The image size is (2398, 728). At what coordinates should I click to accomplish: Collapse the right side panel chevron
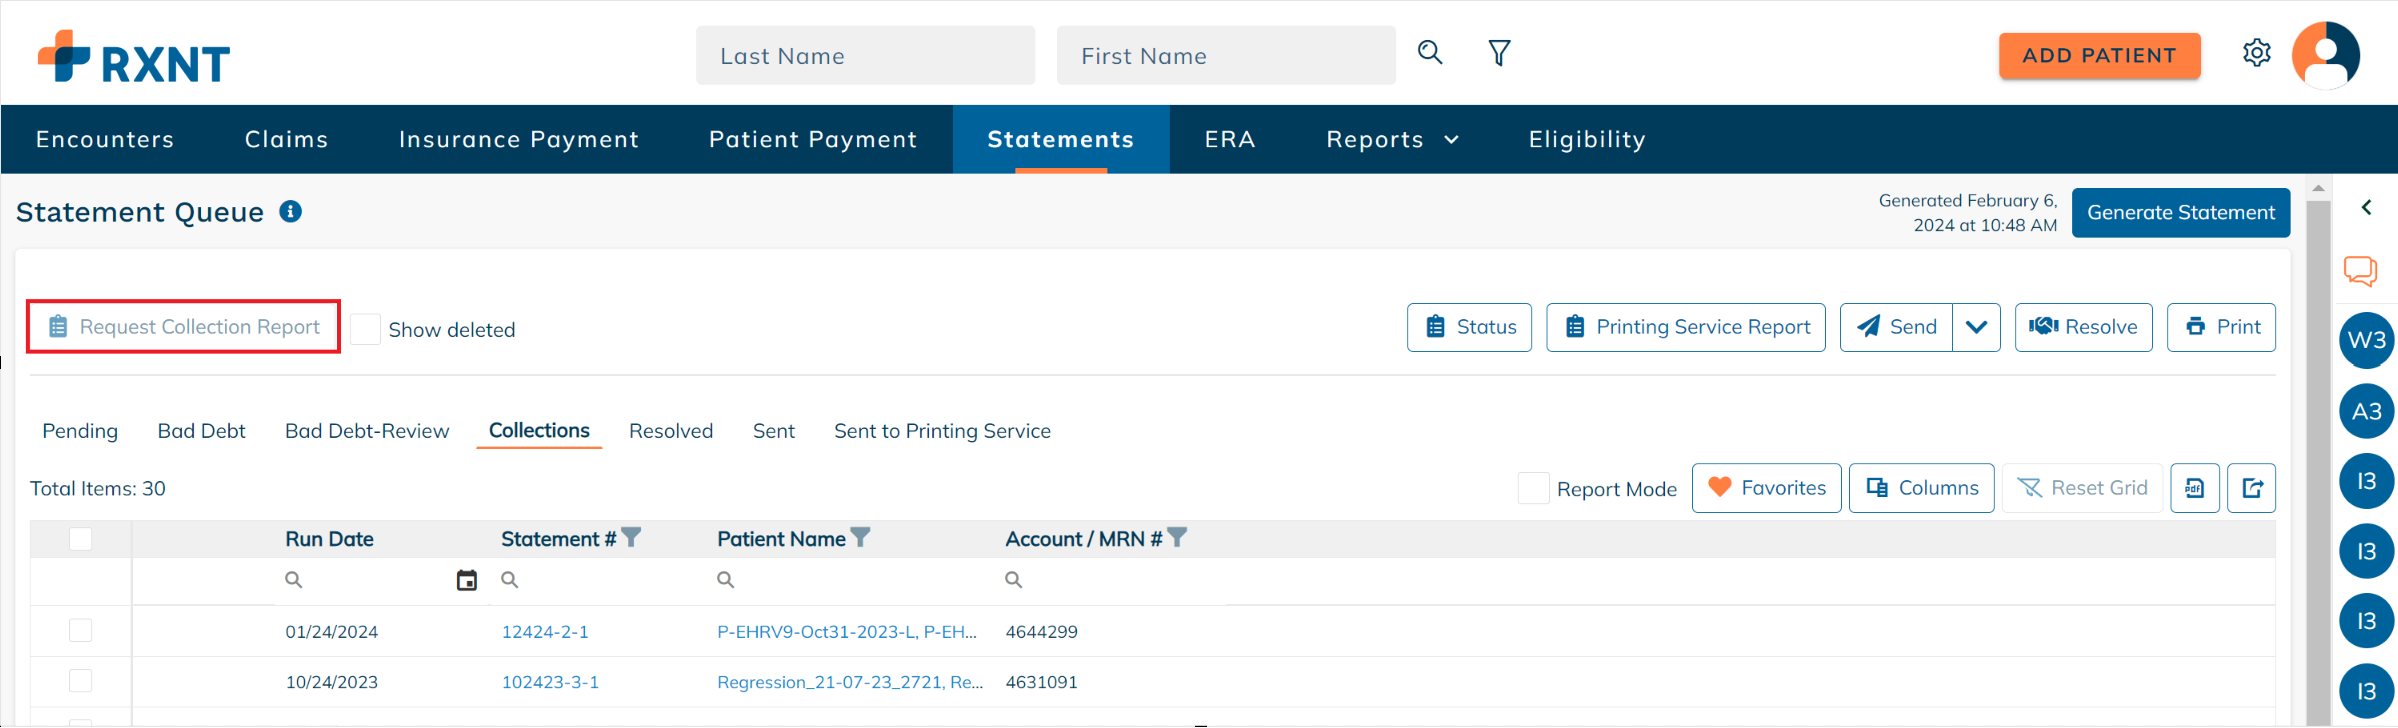[2366, 207]
